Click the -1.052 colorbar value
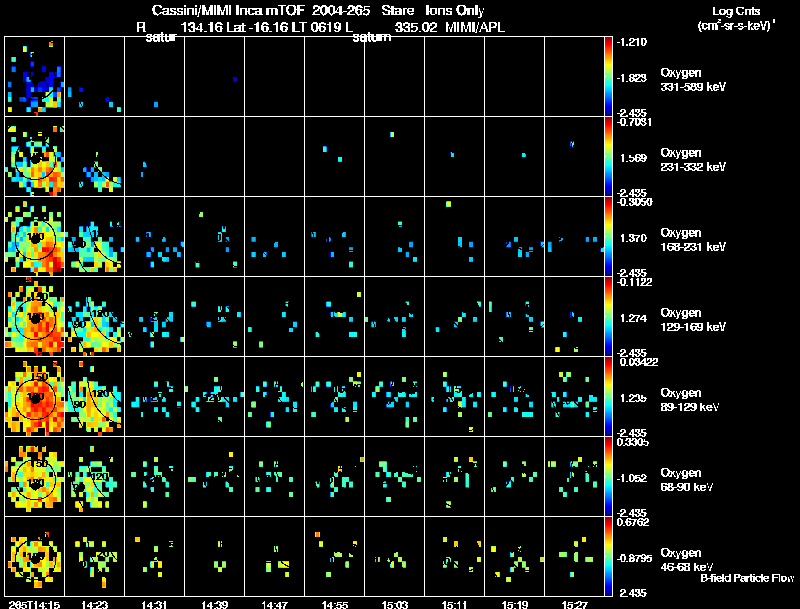This screenshot has height=609, width=800. (x=632, y=478)
